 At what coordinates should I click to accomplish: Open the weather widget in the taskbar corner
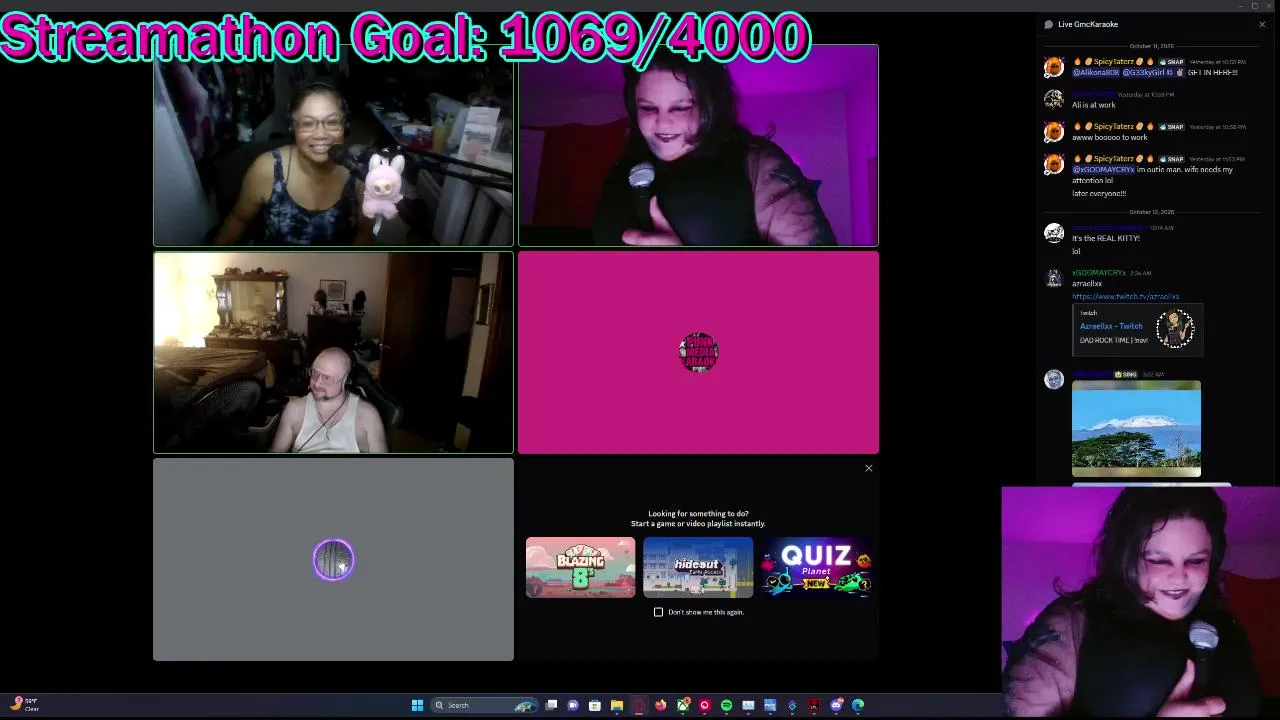[x=25, y=704]
